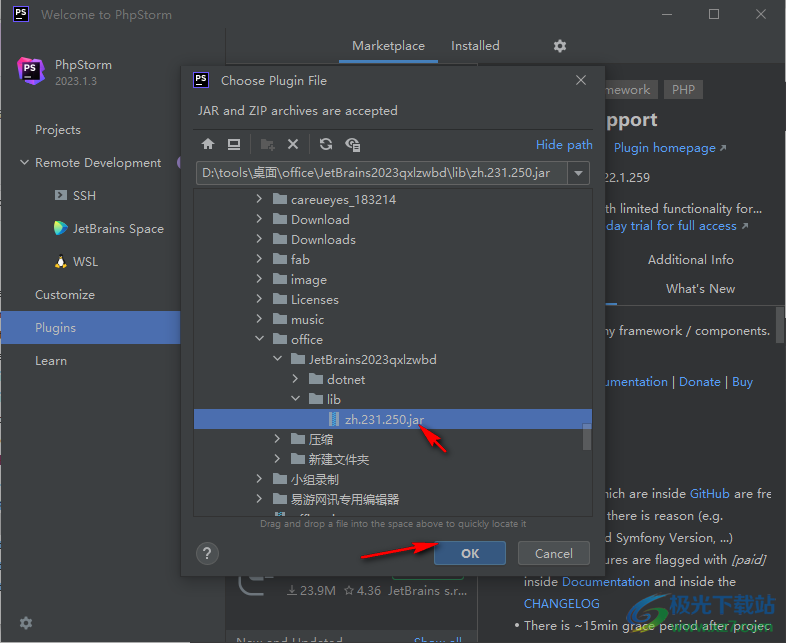
Task: Expand the 压缩 folder
Action: (277, 439)
